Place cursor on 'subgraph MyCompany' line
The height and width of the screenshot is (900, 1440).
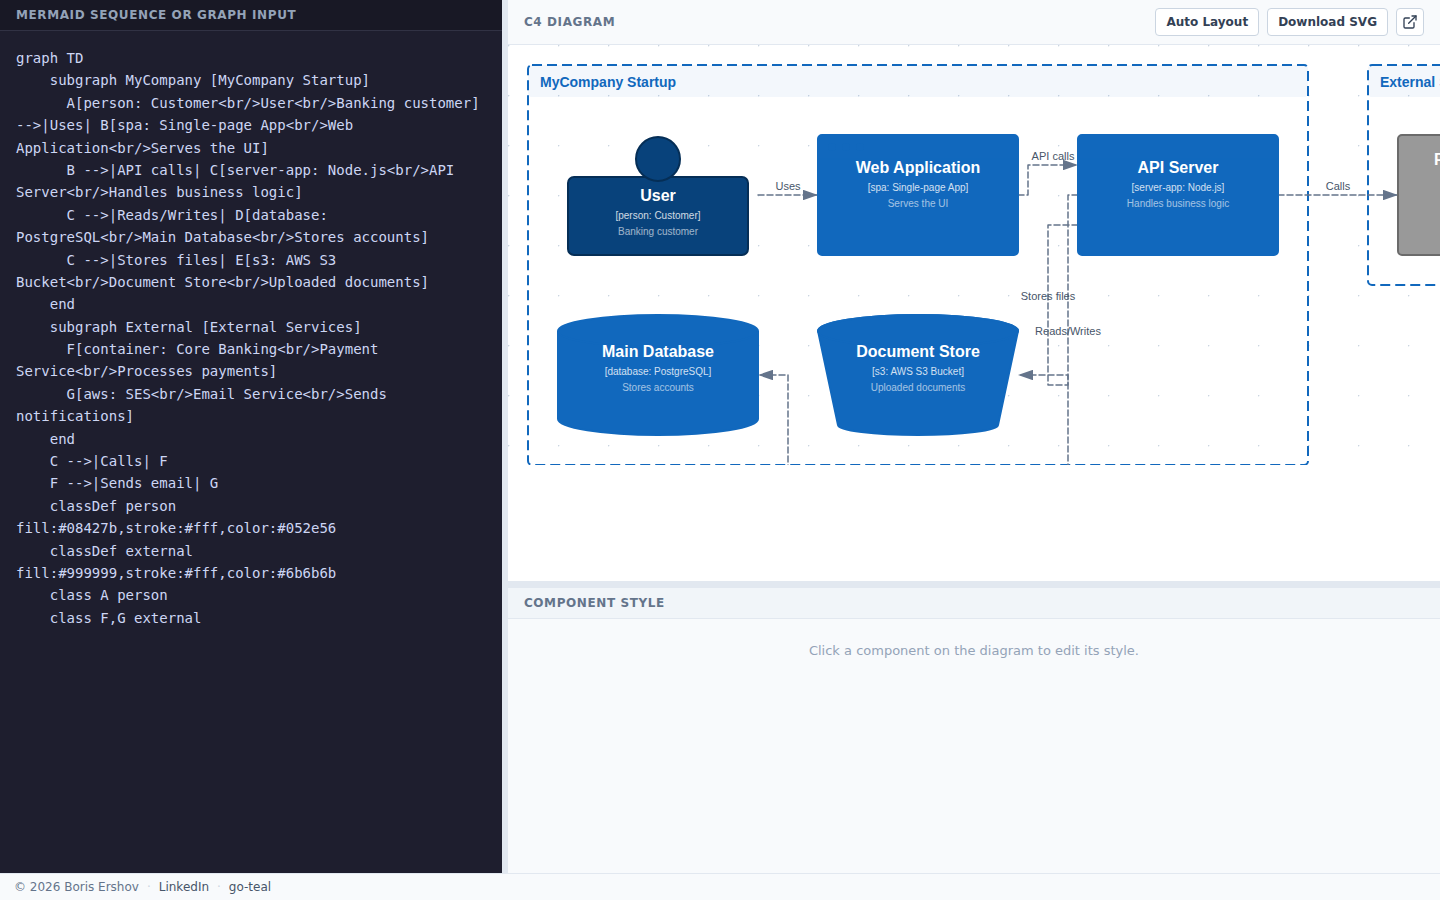click(210, 80)
